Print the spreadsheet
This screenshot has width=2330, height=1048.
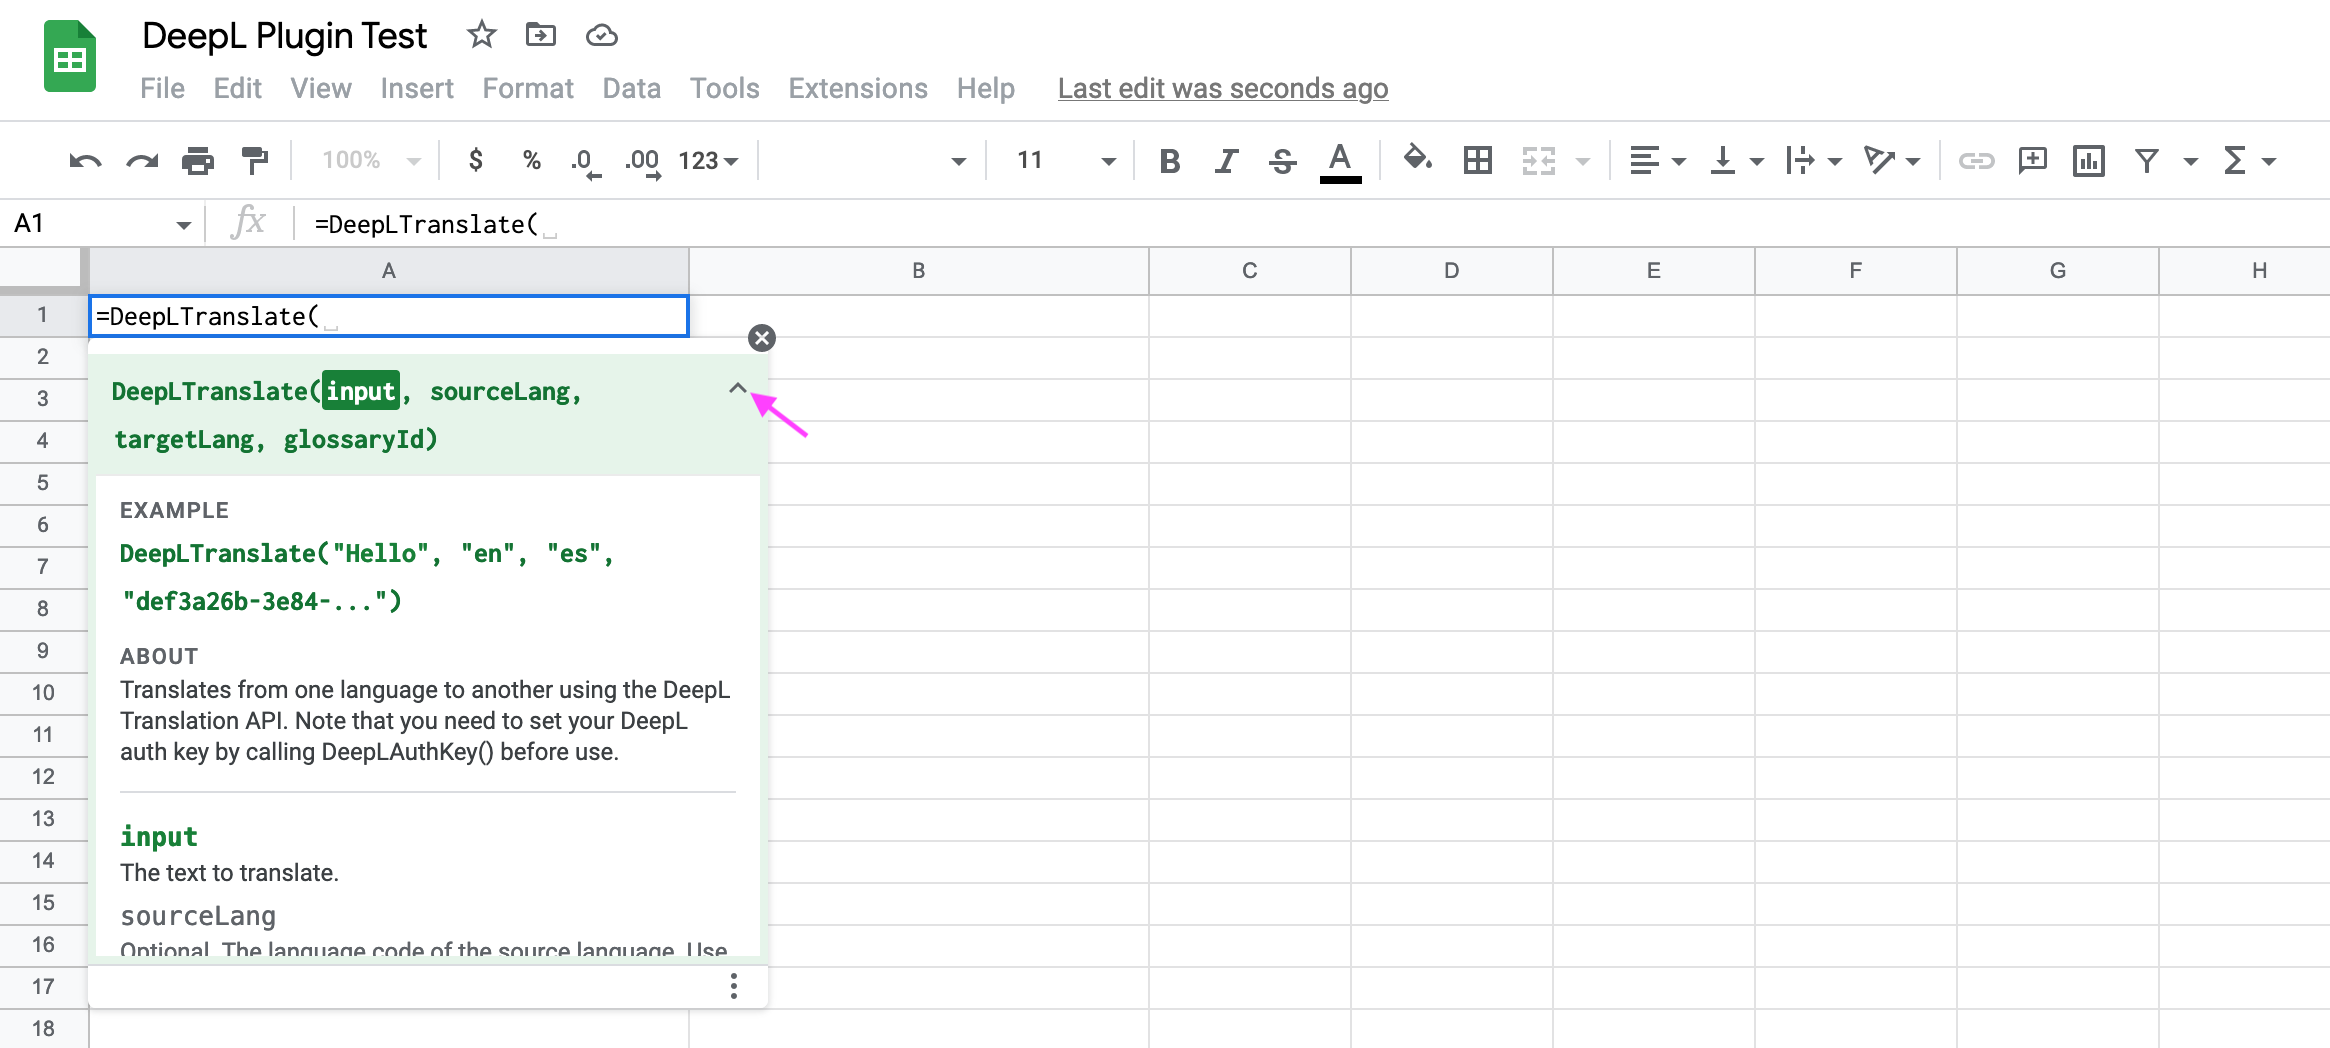tap(198, 160)
